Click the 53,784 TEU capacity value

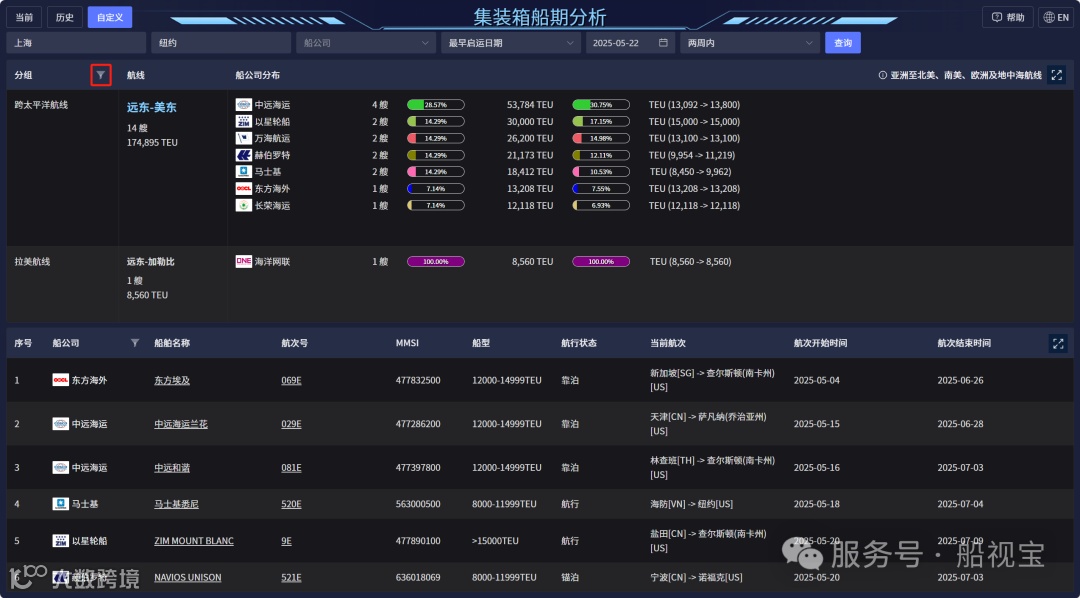click(x=530, y=105)
